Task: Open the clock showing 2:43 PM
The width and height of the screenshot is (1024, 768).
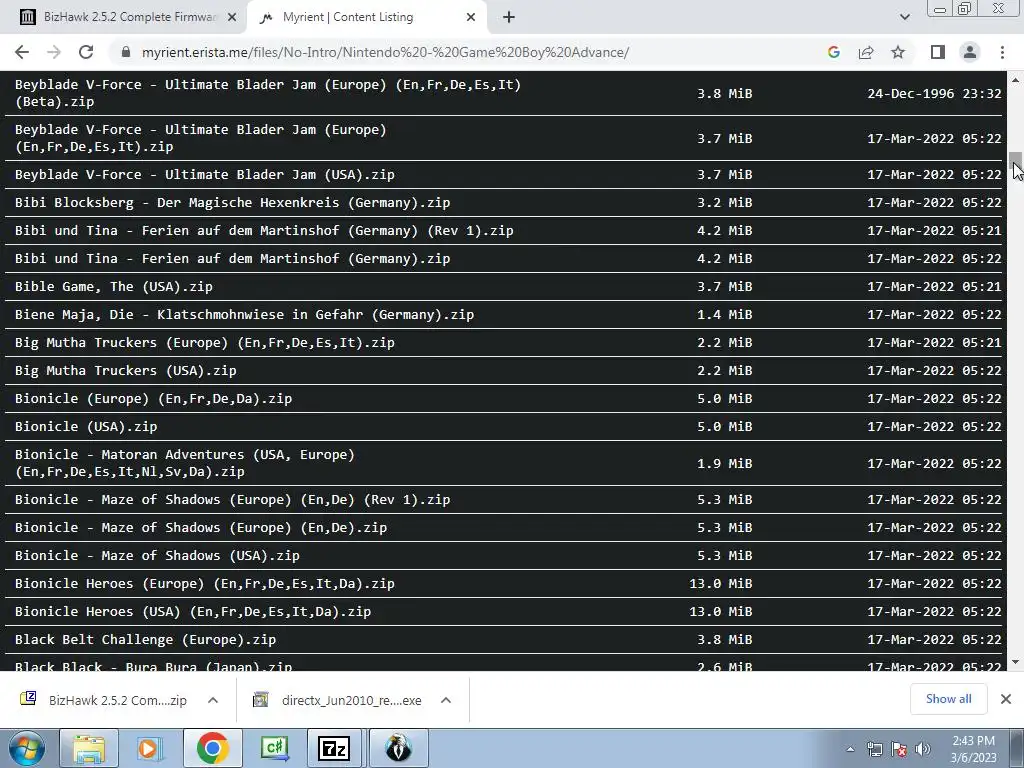Action: coord(973,749)
